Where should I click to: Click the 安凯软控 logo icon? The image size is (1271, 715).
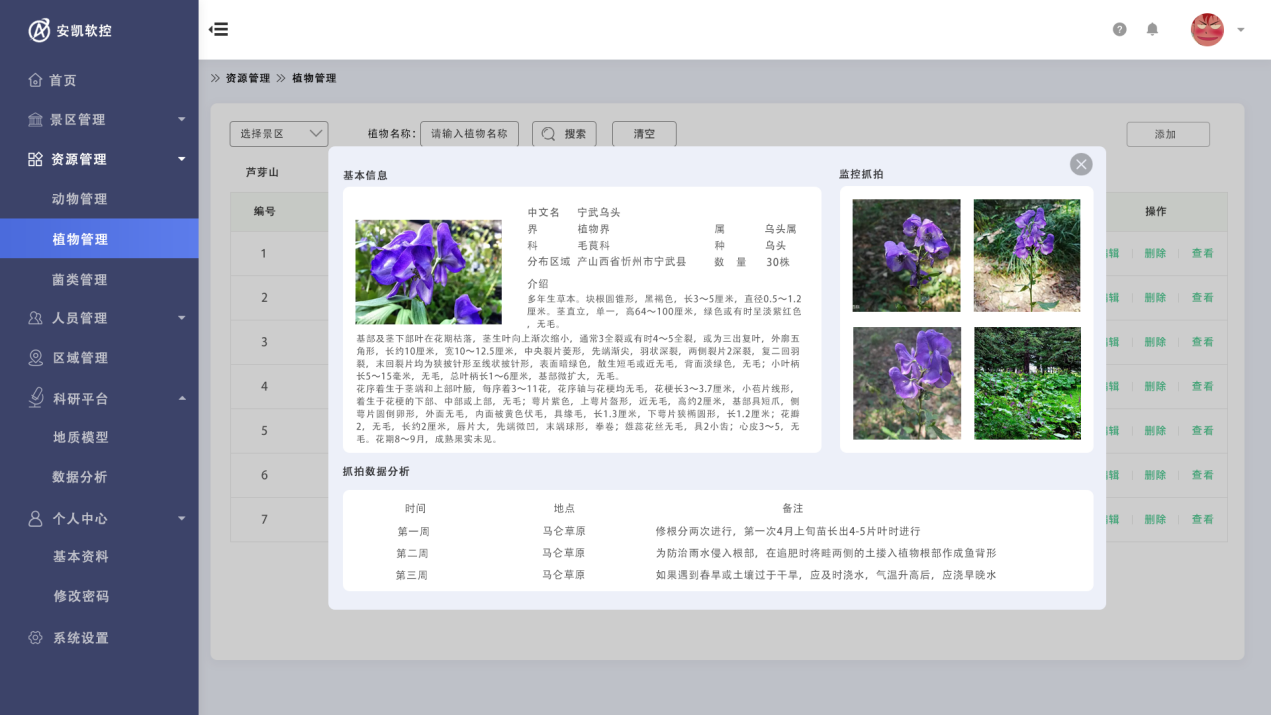(x=39, y=30)
